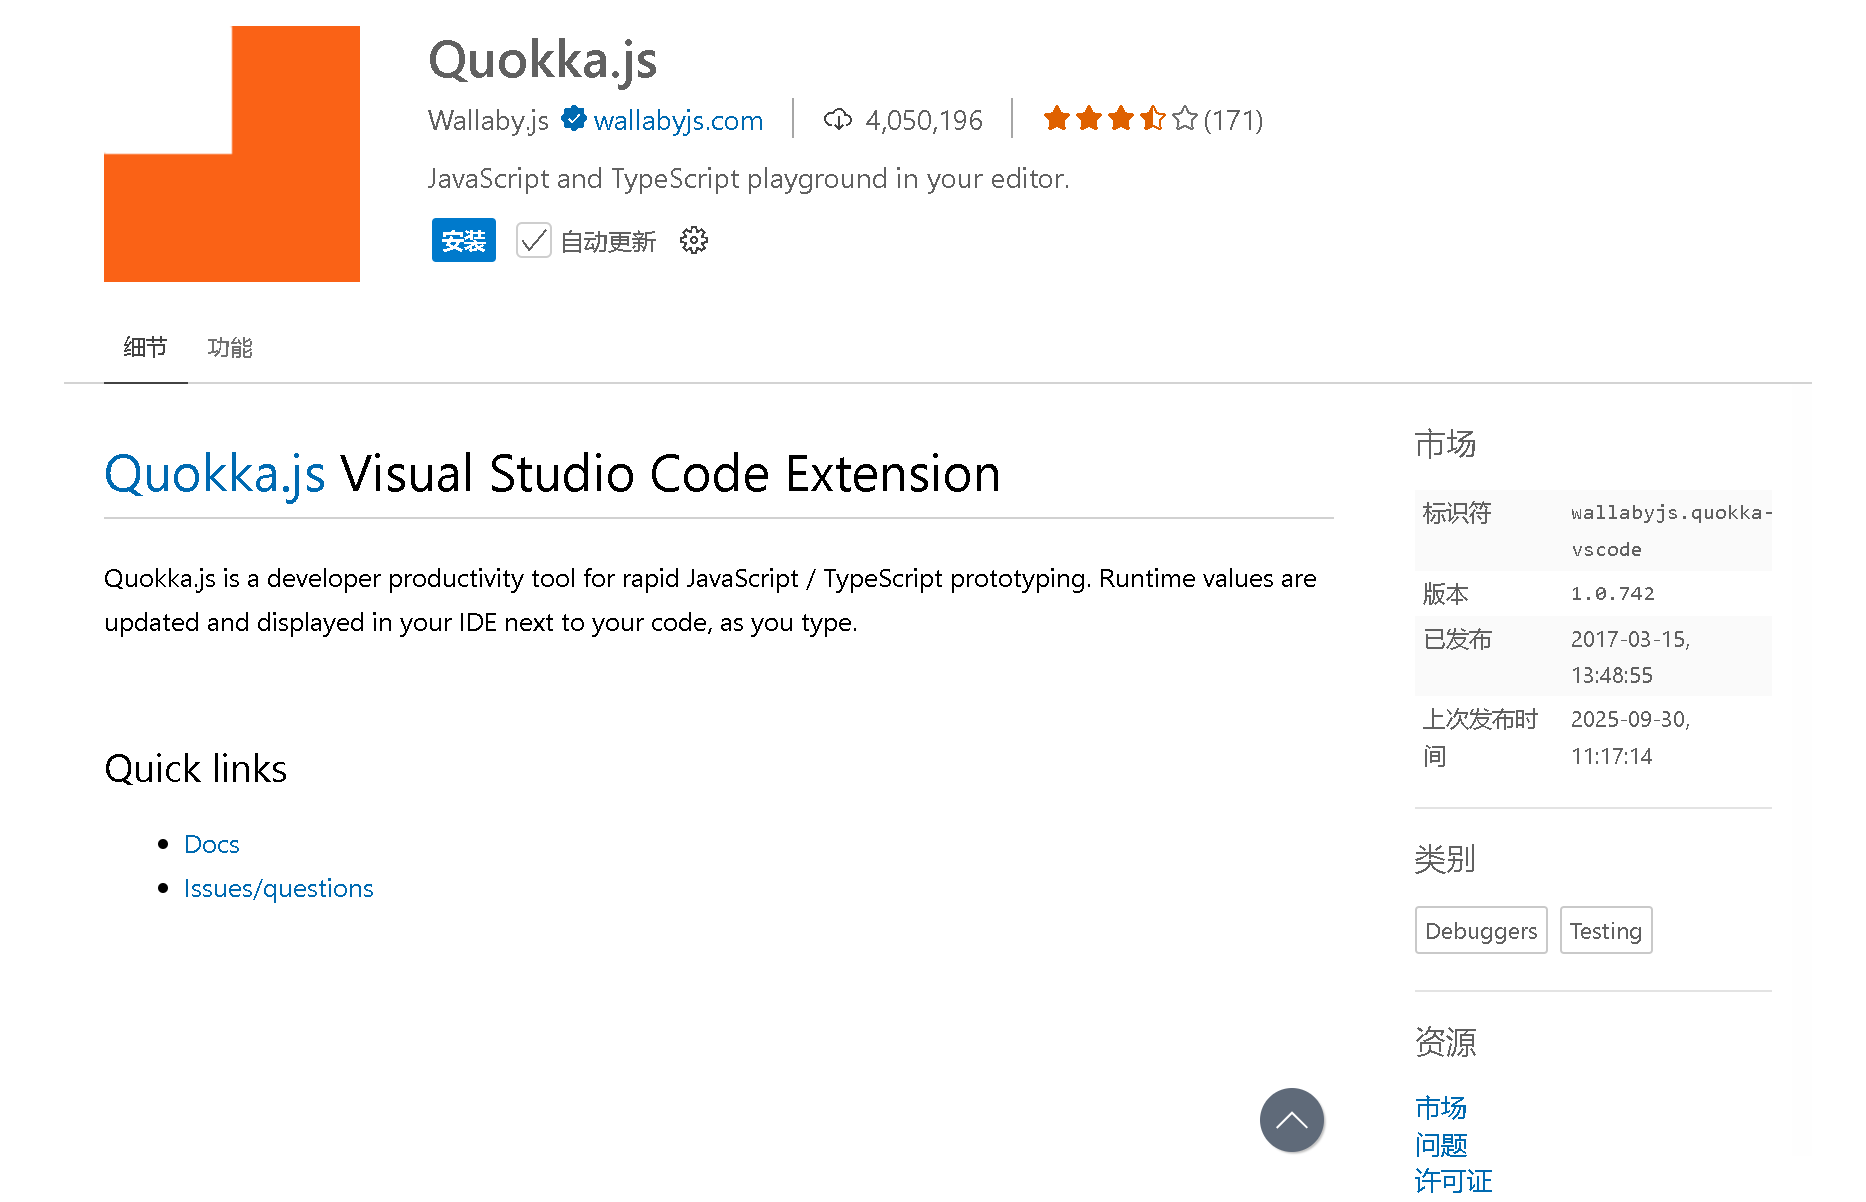Screen dimensions: 1866x1202
Task: Click the download count cloud icon
Action: pos(837,120)
